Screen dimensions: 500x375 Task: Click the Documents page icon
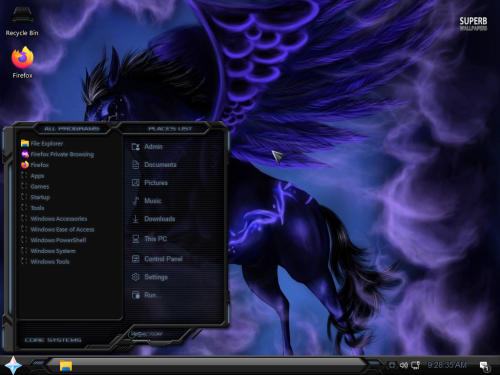[136, 165]
